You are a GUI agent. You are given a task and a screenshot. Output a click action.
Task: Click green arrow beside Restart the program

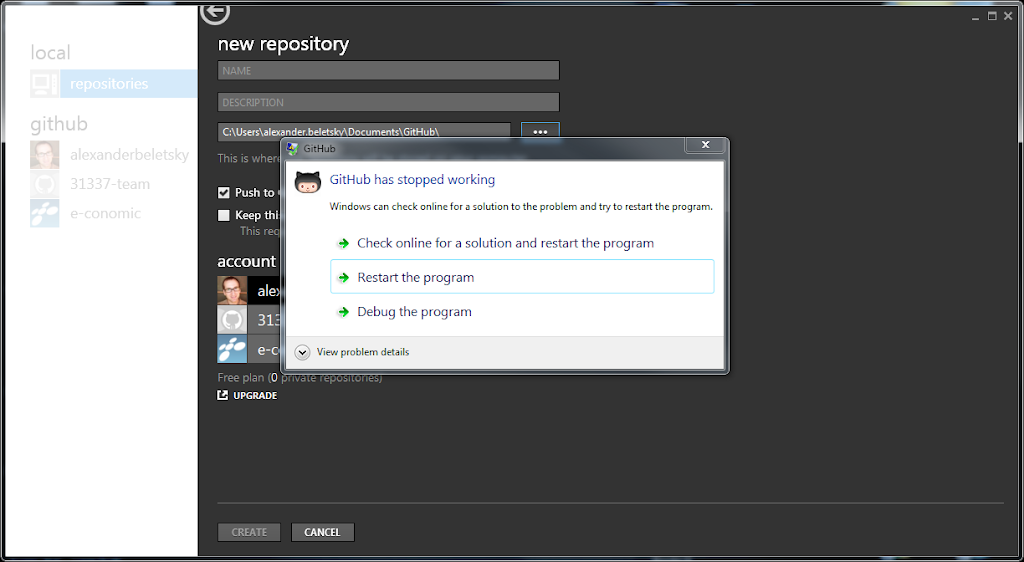click(344, 277)
